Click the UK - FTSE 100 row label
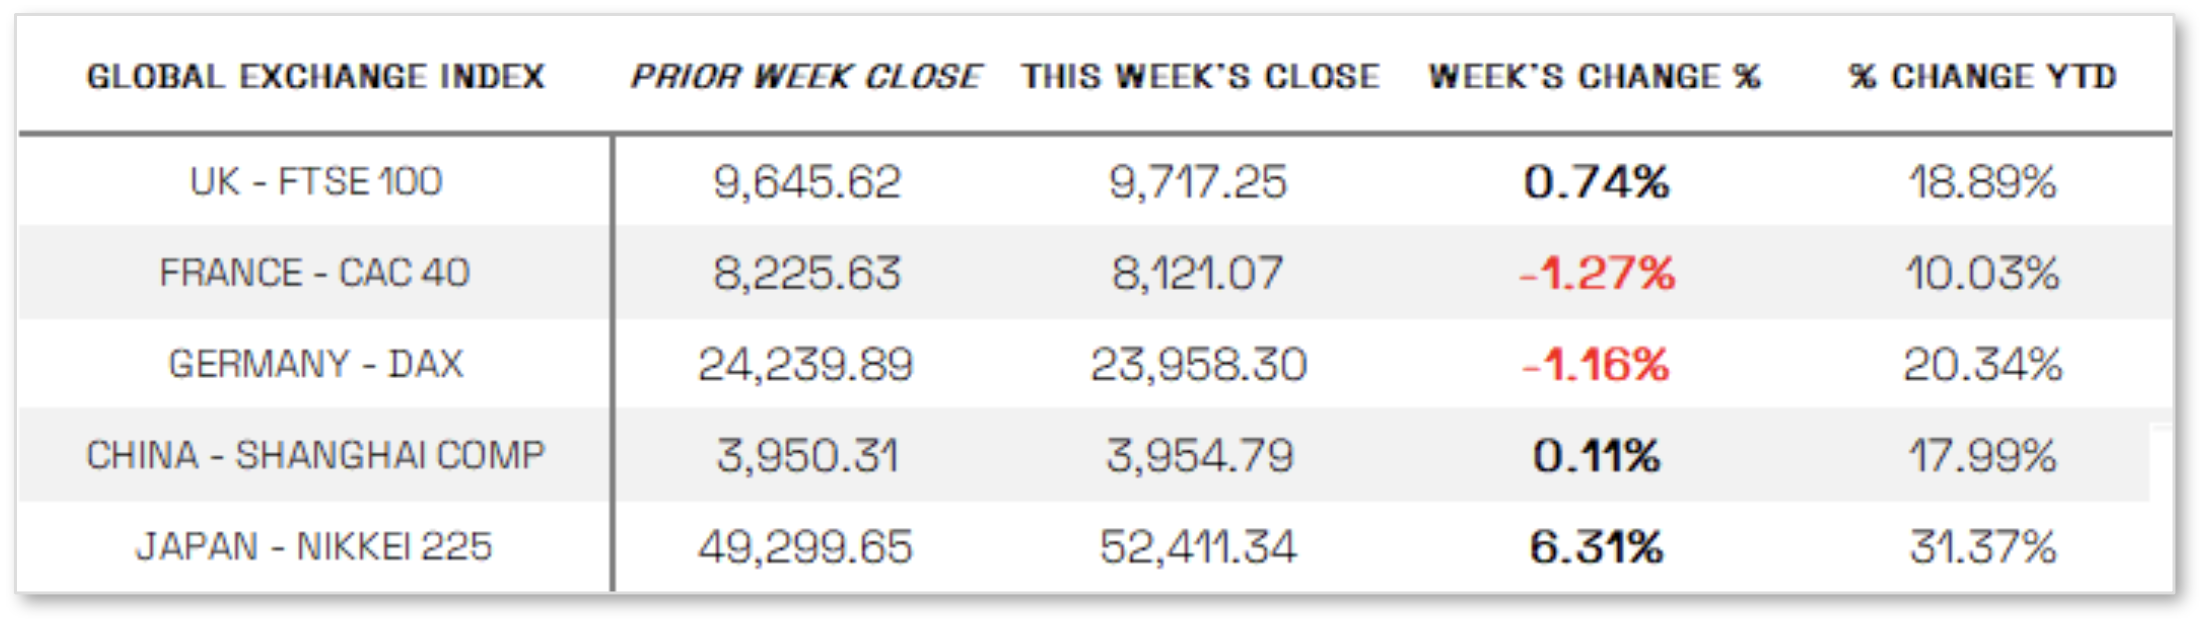 click(x=315, y=182)
